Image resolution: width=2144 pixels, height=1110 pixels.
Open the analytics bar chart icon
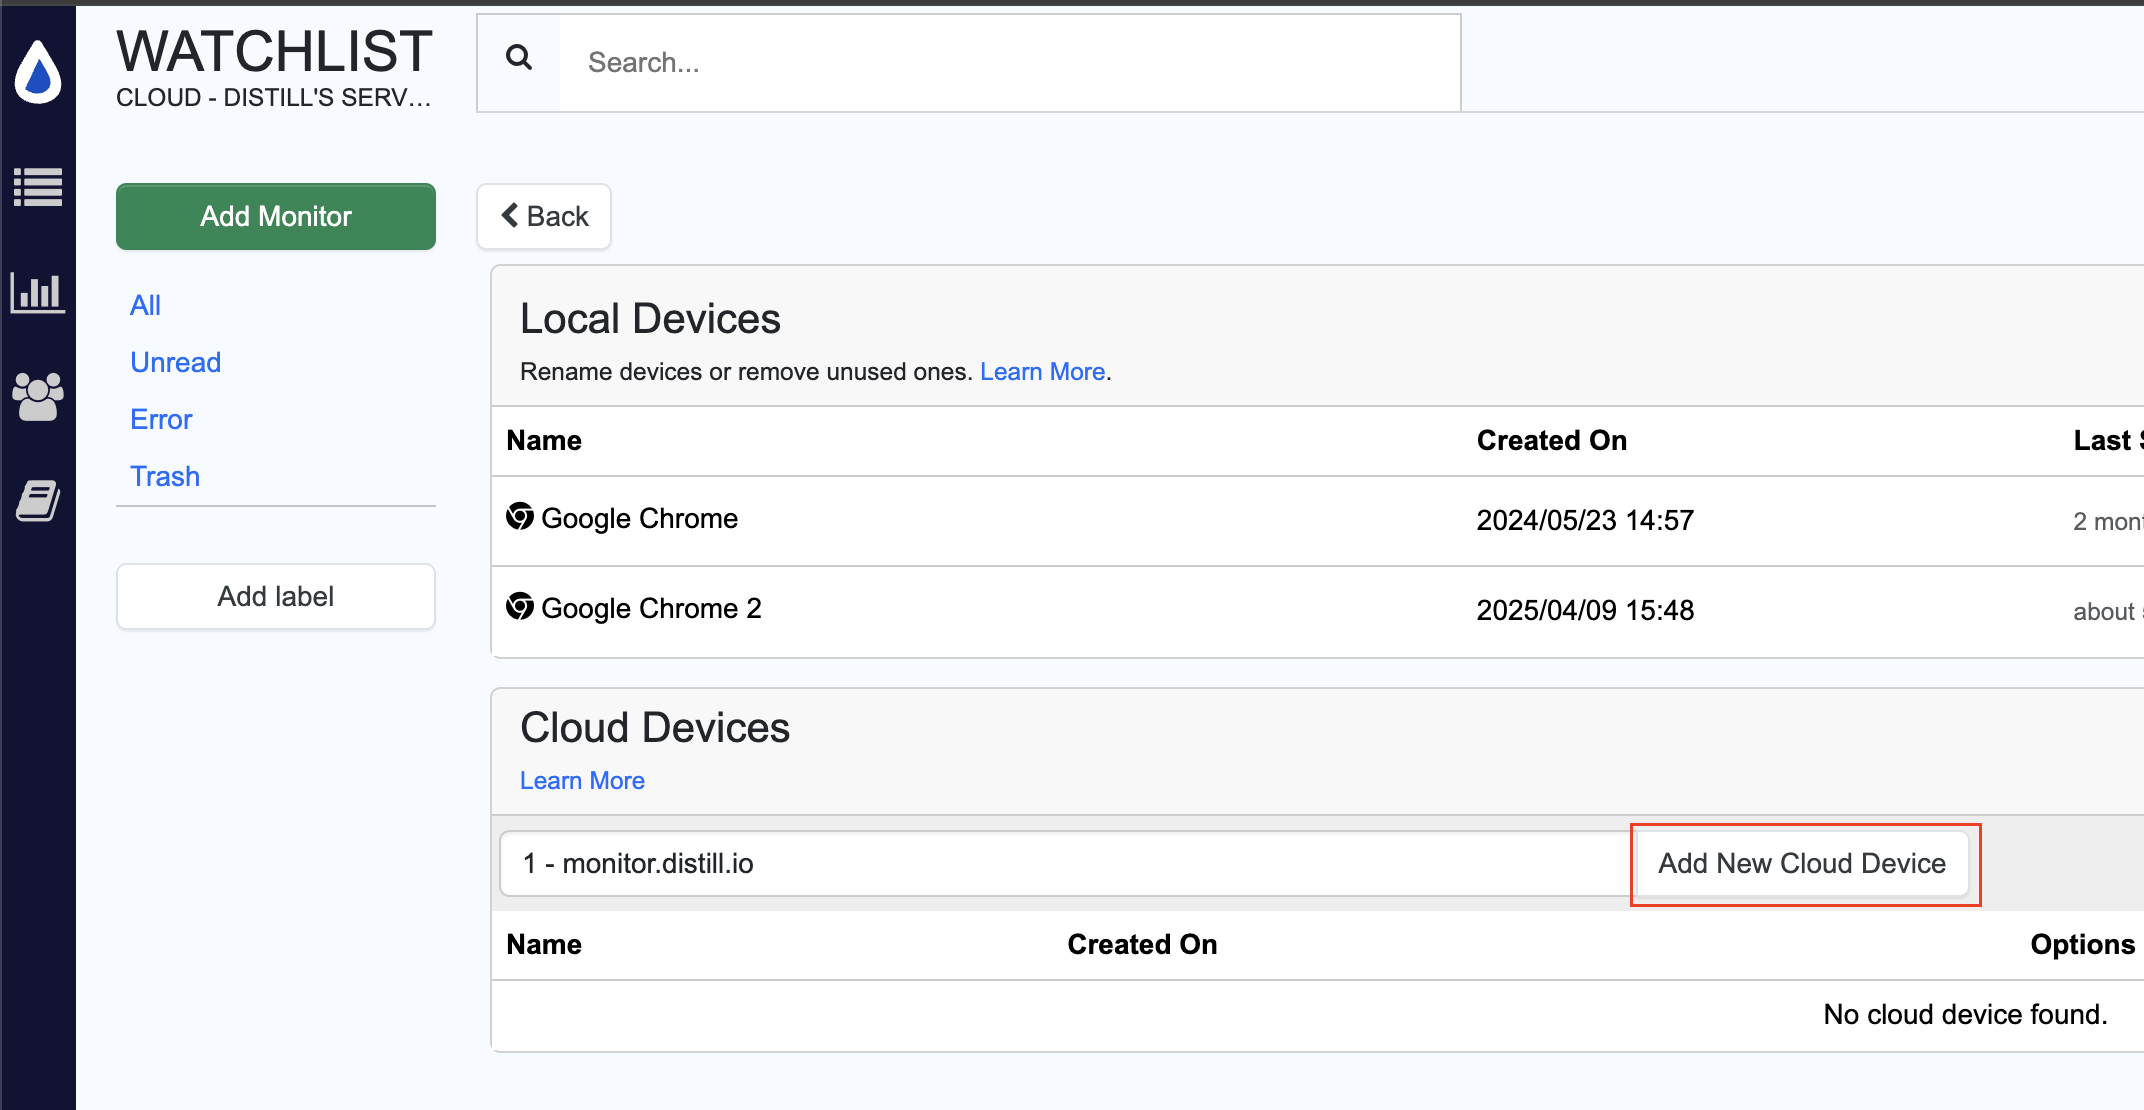pyautogui.click(x=39, y=293)
